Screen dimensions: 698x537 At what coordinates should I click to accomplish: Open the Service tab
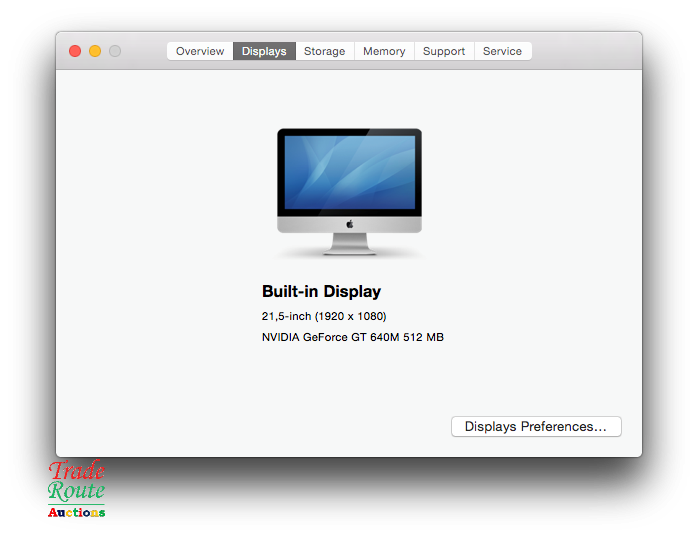pyautogui.click(x=502, y=51)
